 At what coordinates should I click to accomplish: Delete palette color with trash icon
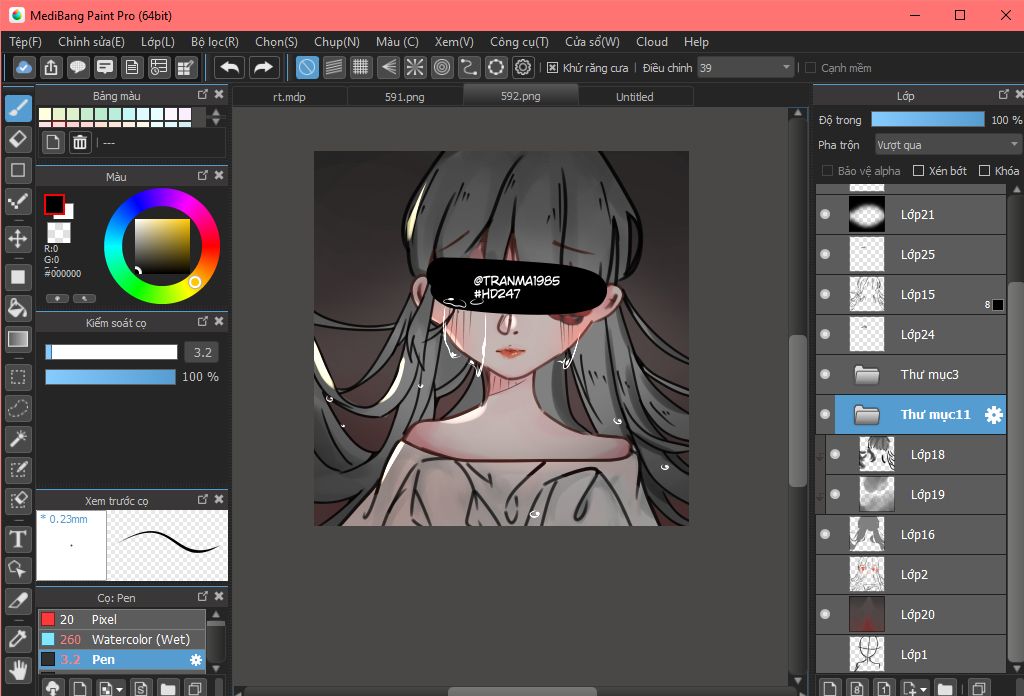(x=80, y=142)
